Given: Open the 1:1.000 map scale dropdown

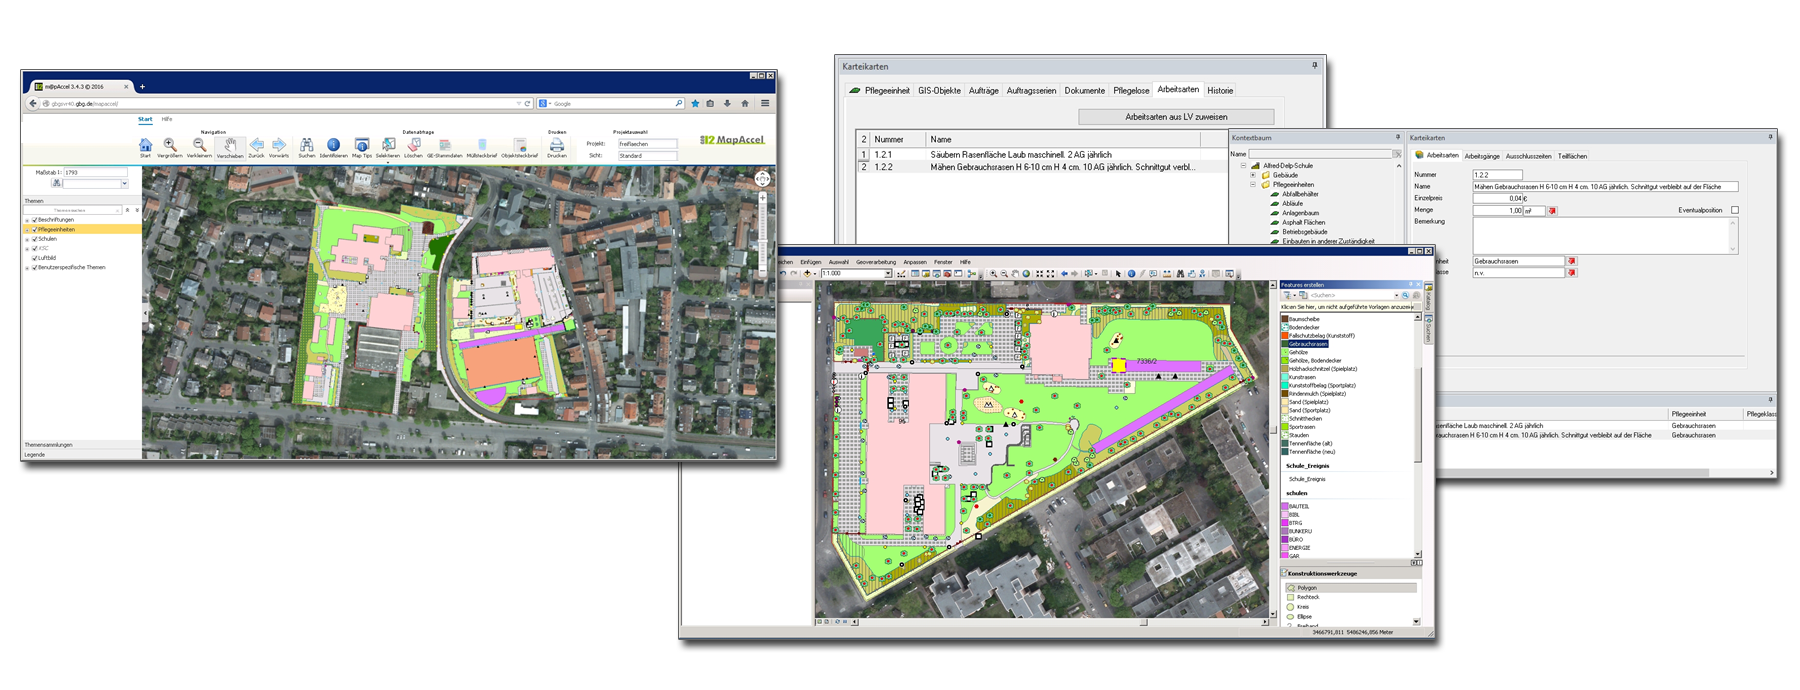Looking at the screenshot, I should (887, 274).
